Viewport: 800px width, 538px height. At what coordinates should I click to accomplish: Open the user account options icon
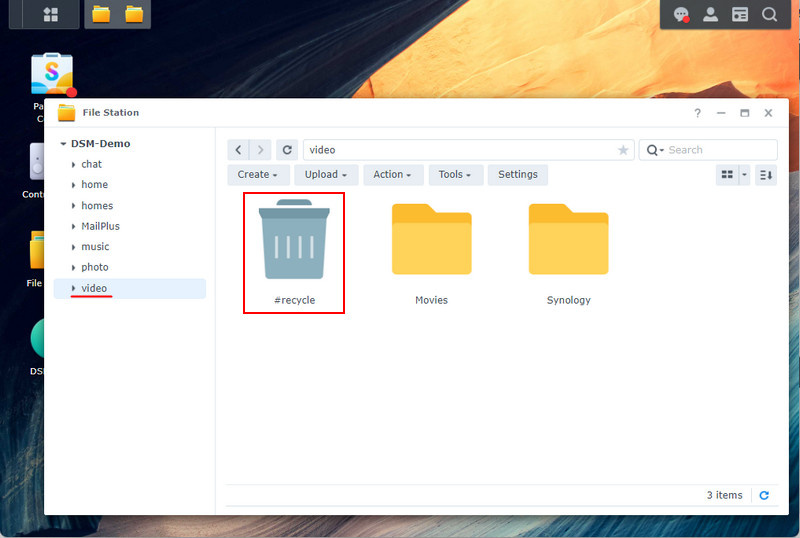[710, 14]
